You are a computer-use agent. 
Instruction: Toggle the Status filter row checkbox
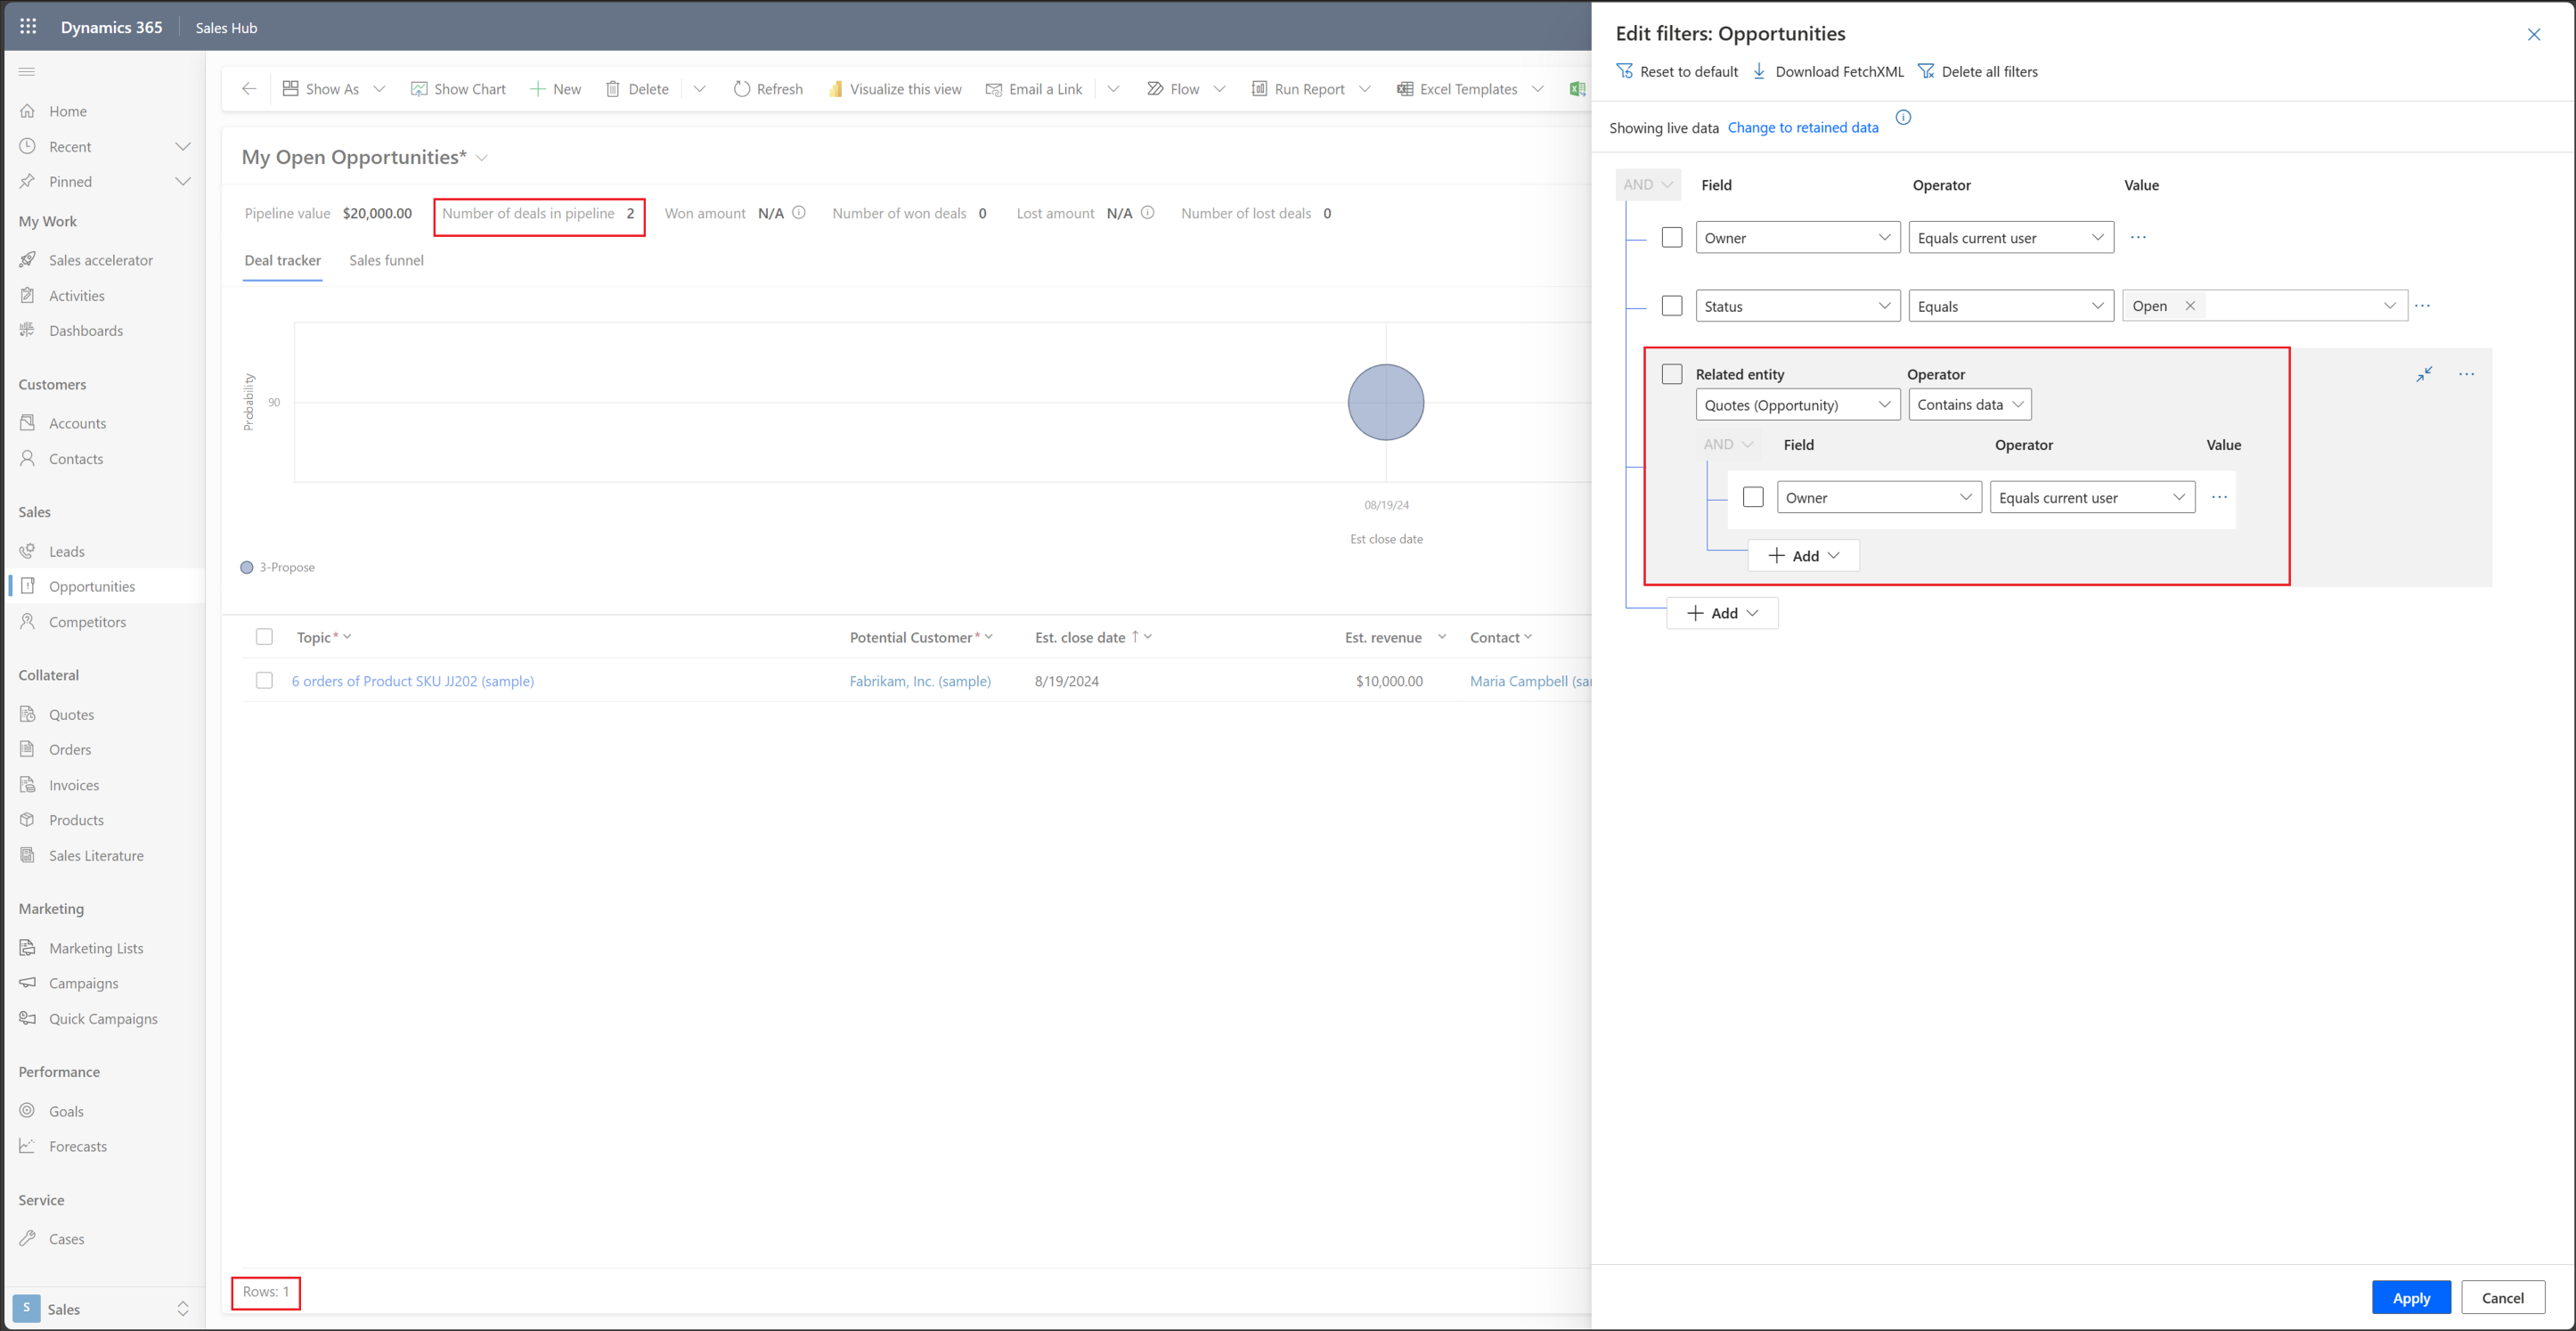[1673, 306]
